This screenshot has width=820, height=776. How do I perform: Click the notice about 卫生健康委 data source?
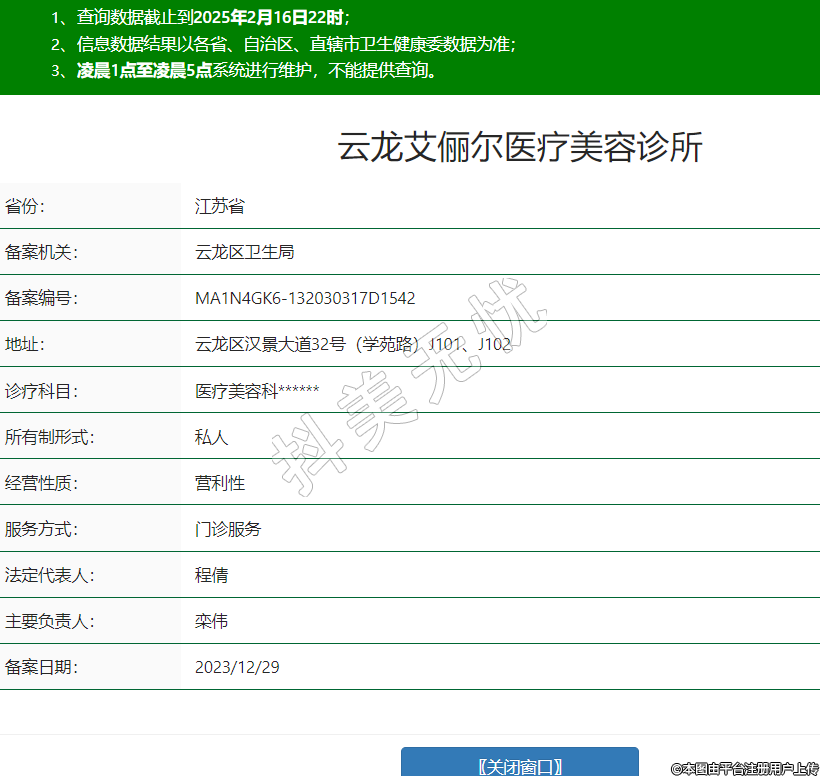283,44
